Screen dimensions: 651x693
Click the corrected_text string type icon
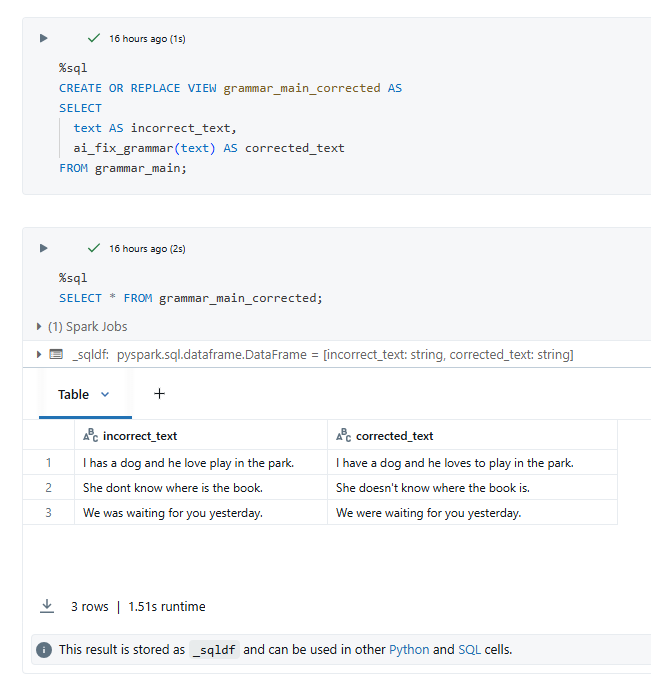tap(343, 436)
